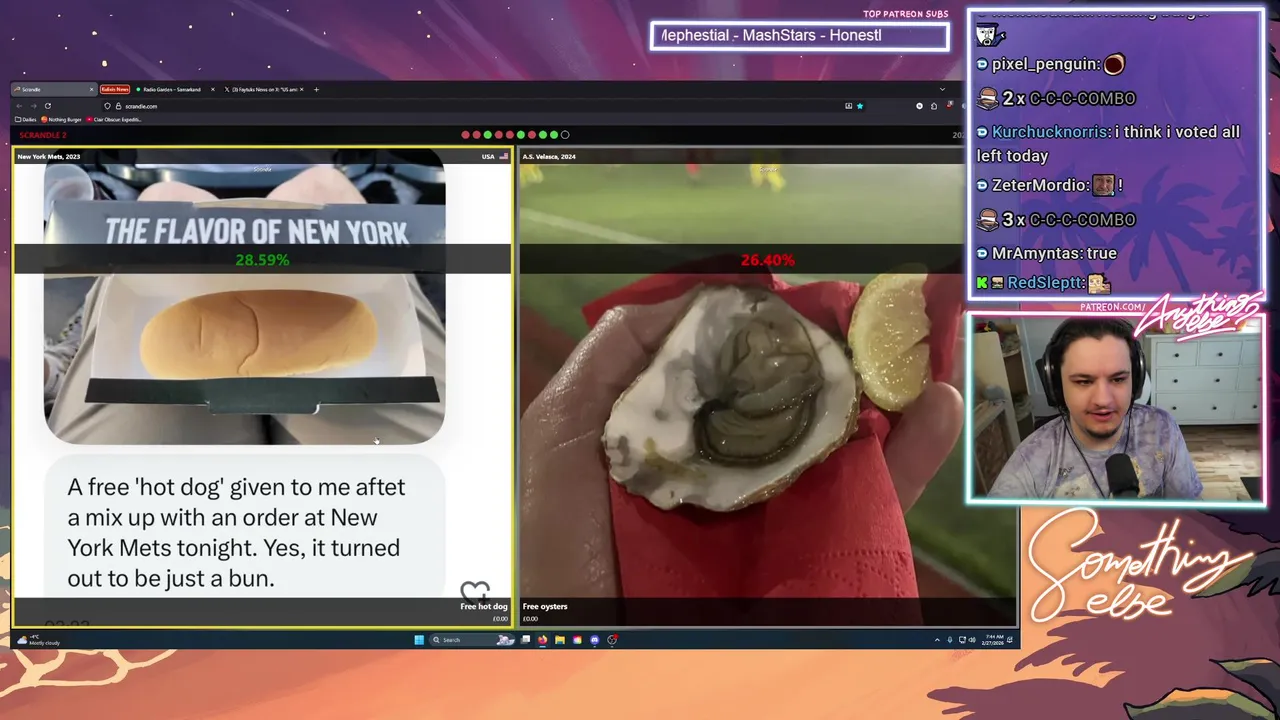
Task: Bookmark page with the blue star icon
Action: pyautogui.click(x=860, y=106)
